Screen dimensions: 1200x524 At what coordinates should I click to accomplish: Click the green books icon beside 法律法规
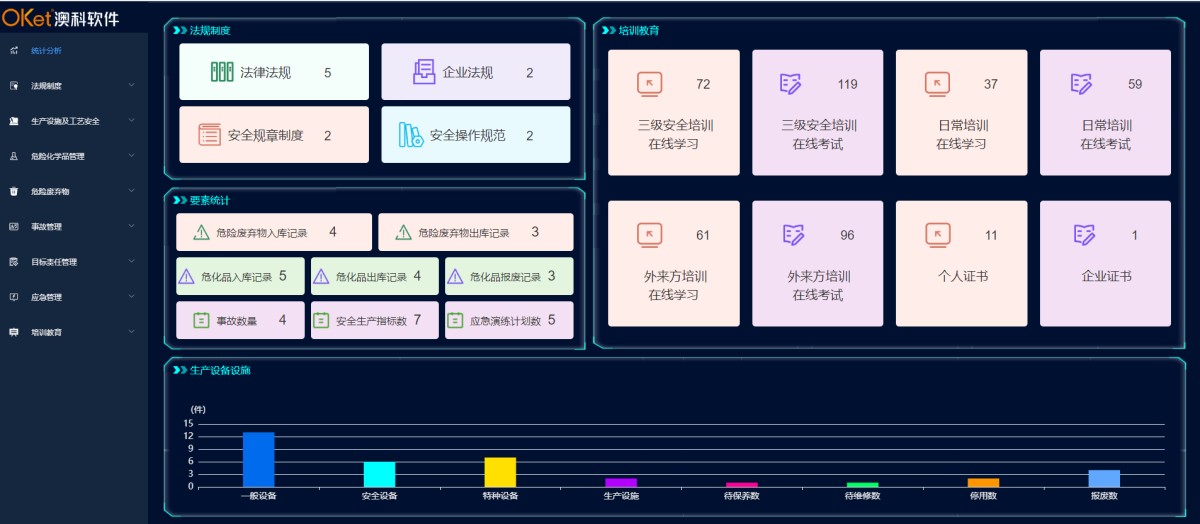[222, 72]
